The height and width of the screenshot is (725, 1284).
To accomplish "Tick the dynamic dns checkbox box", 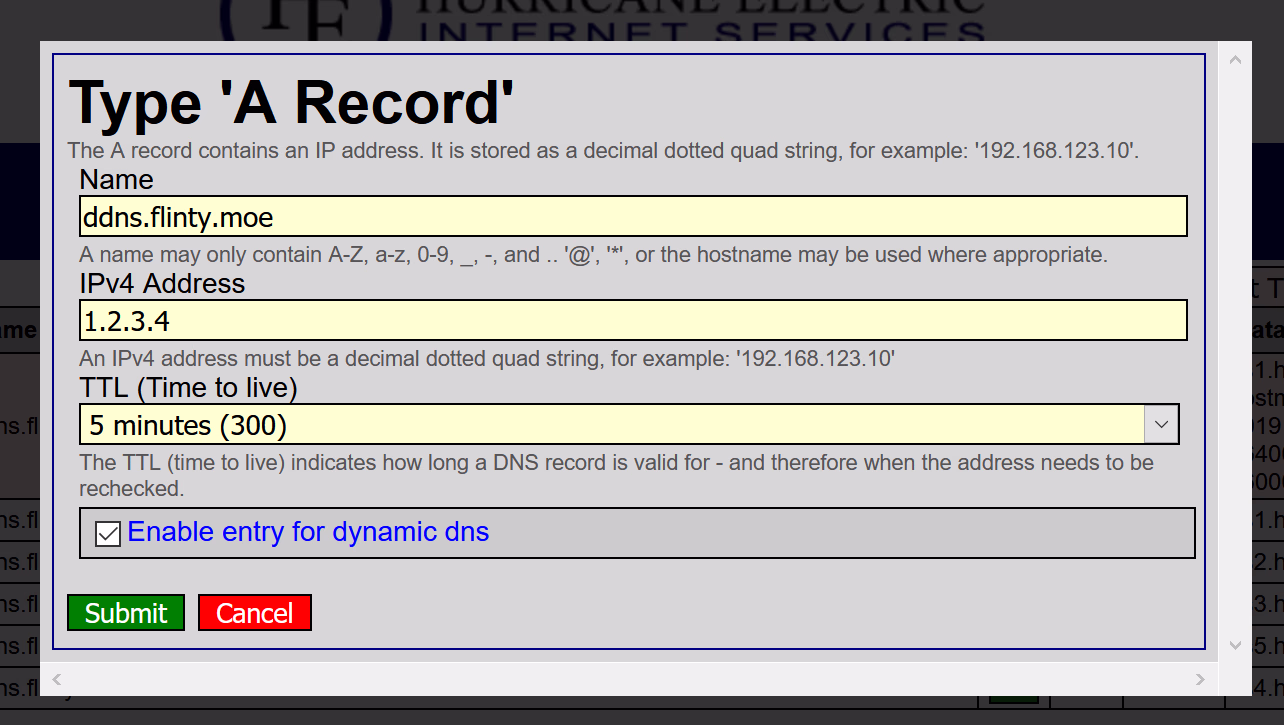I will [108, 534].
